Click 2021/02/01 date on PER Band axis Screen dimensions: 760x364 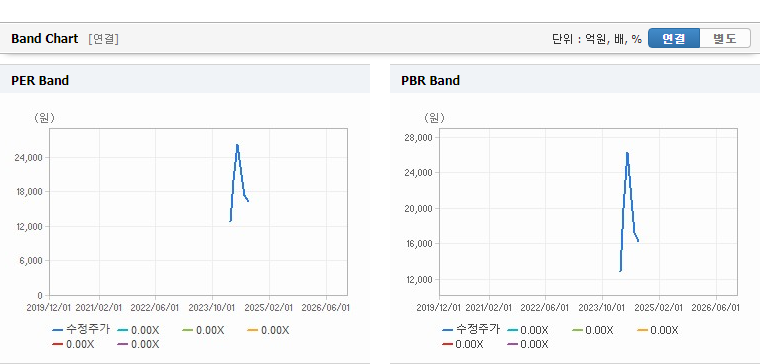tap(98, 308)
